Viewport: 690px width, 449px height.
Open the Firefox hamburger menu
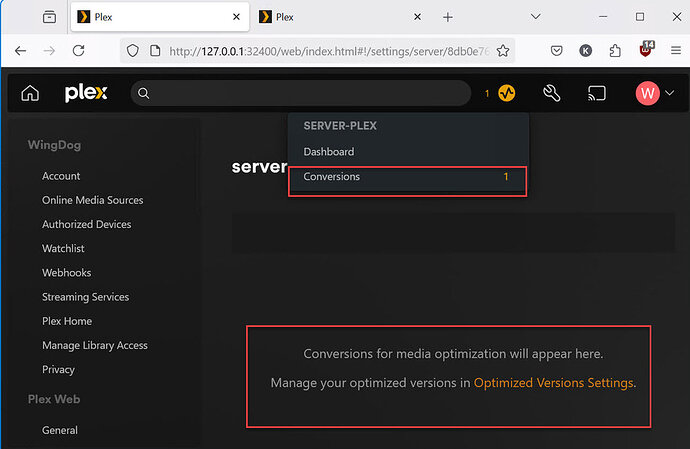tap(676, 51)
